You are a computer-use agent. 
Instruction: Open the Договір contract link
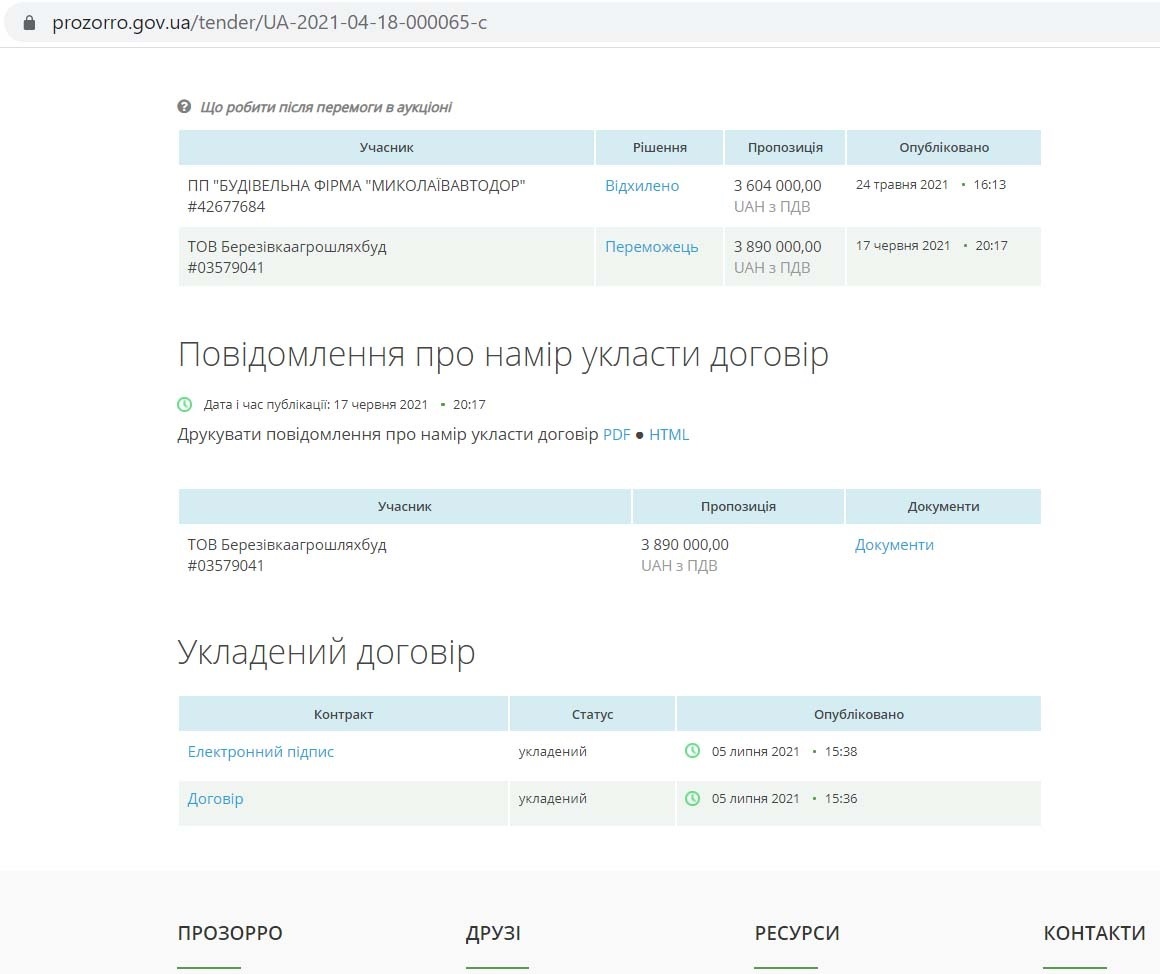coord(215,799)
